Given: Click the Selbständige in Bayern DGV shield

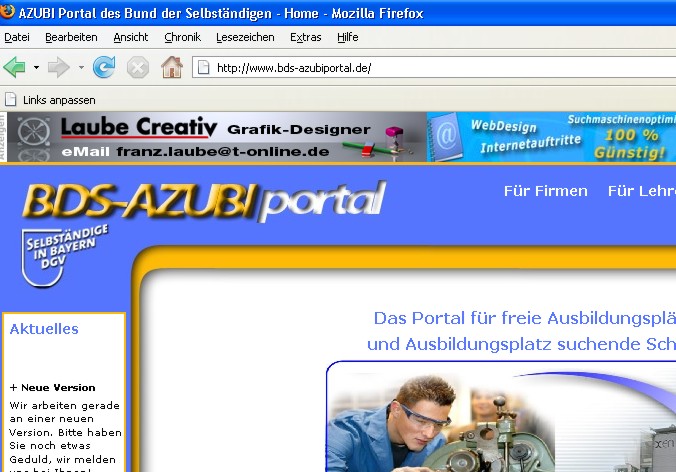Looking at the screenshot, I should click(64, 256).
